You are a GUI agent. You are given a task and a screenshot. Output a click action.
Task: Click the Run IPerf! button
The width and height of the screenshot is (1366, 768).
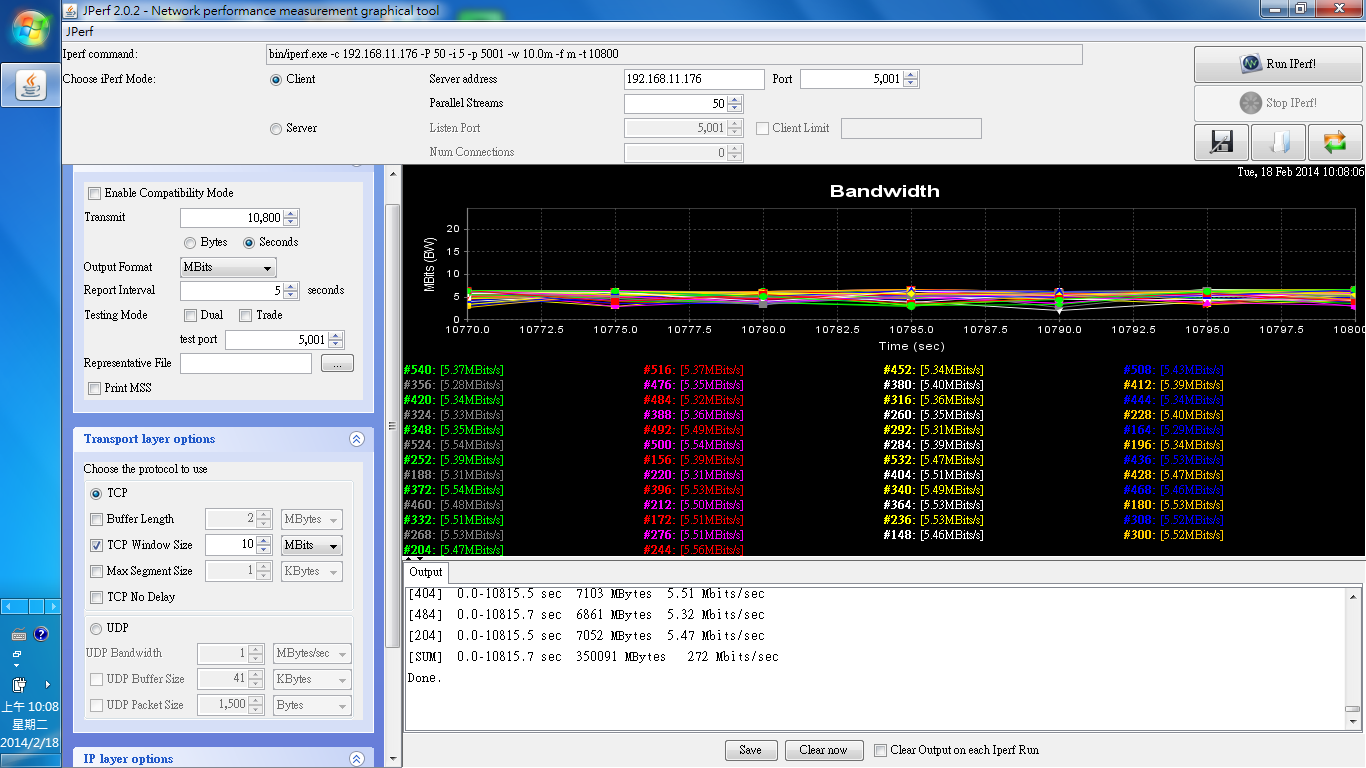point(1278,64)
